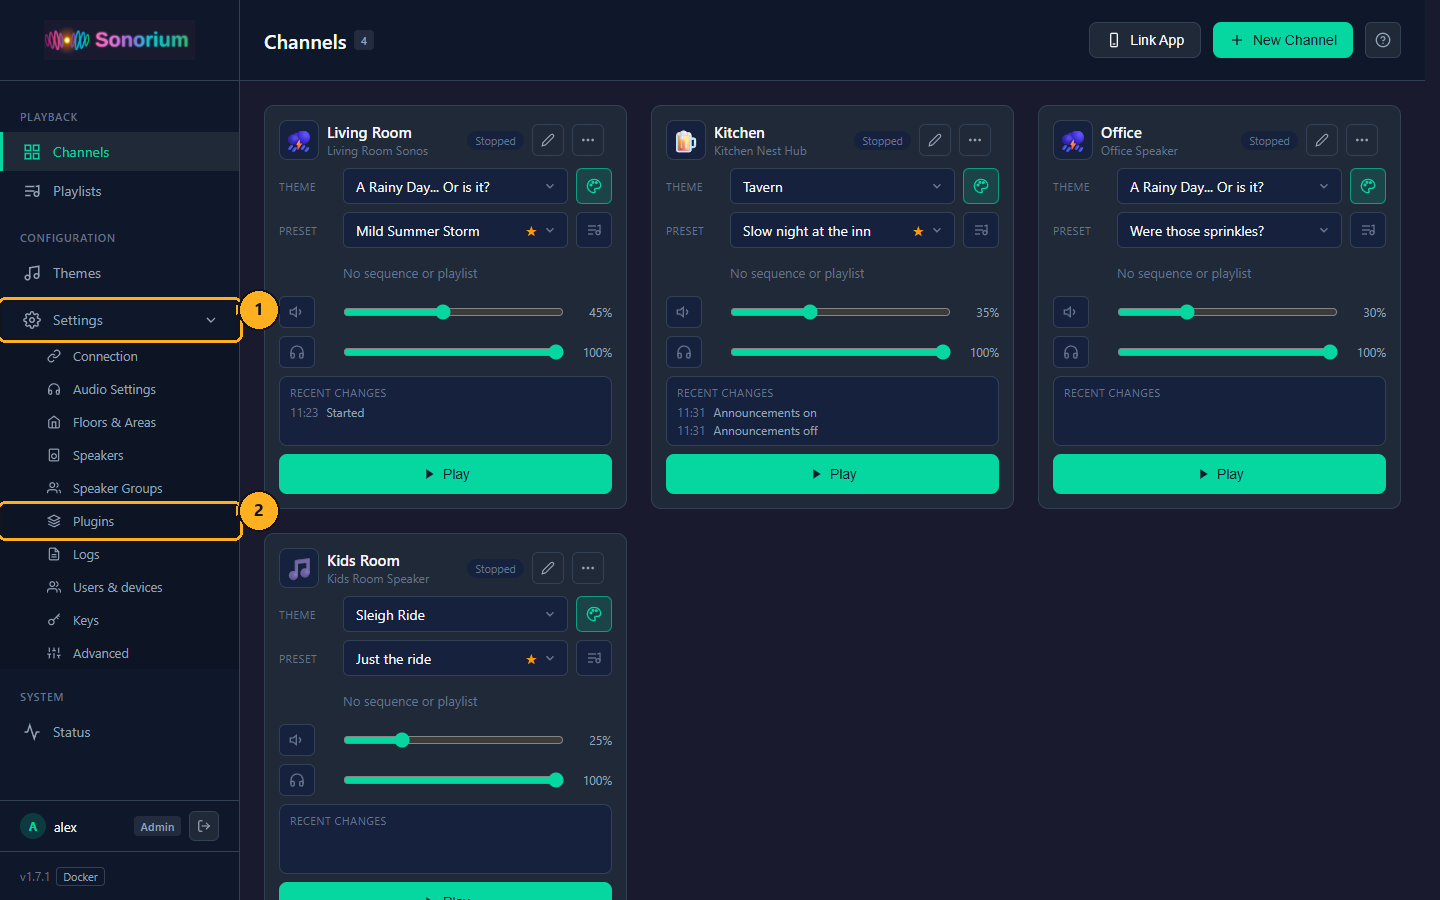Mute the Office speaker volume

tap(1071, 312)
